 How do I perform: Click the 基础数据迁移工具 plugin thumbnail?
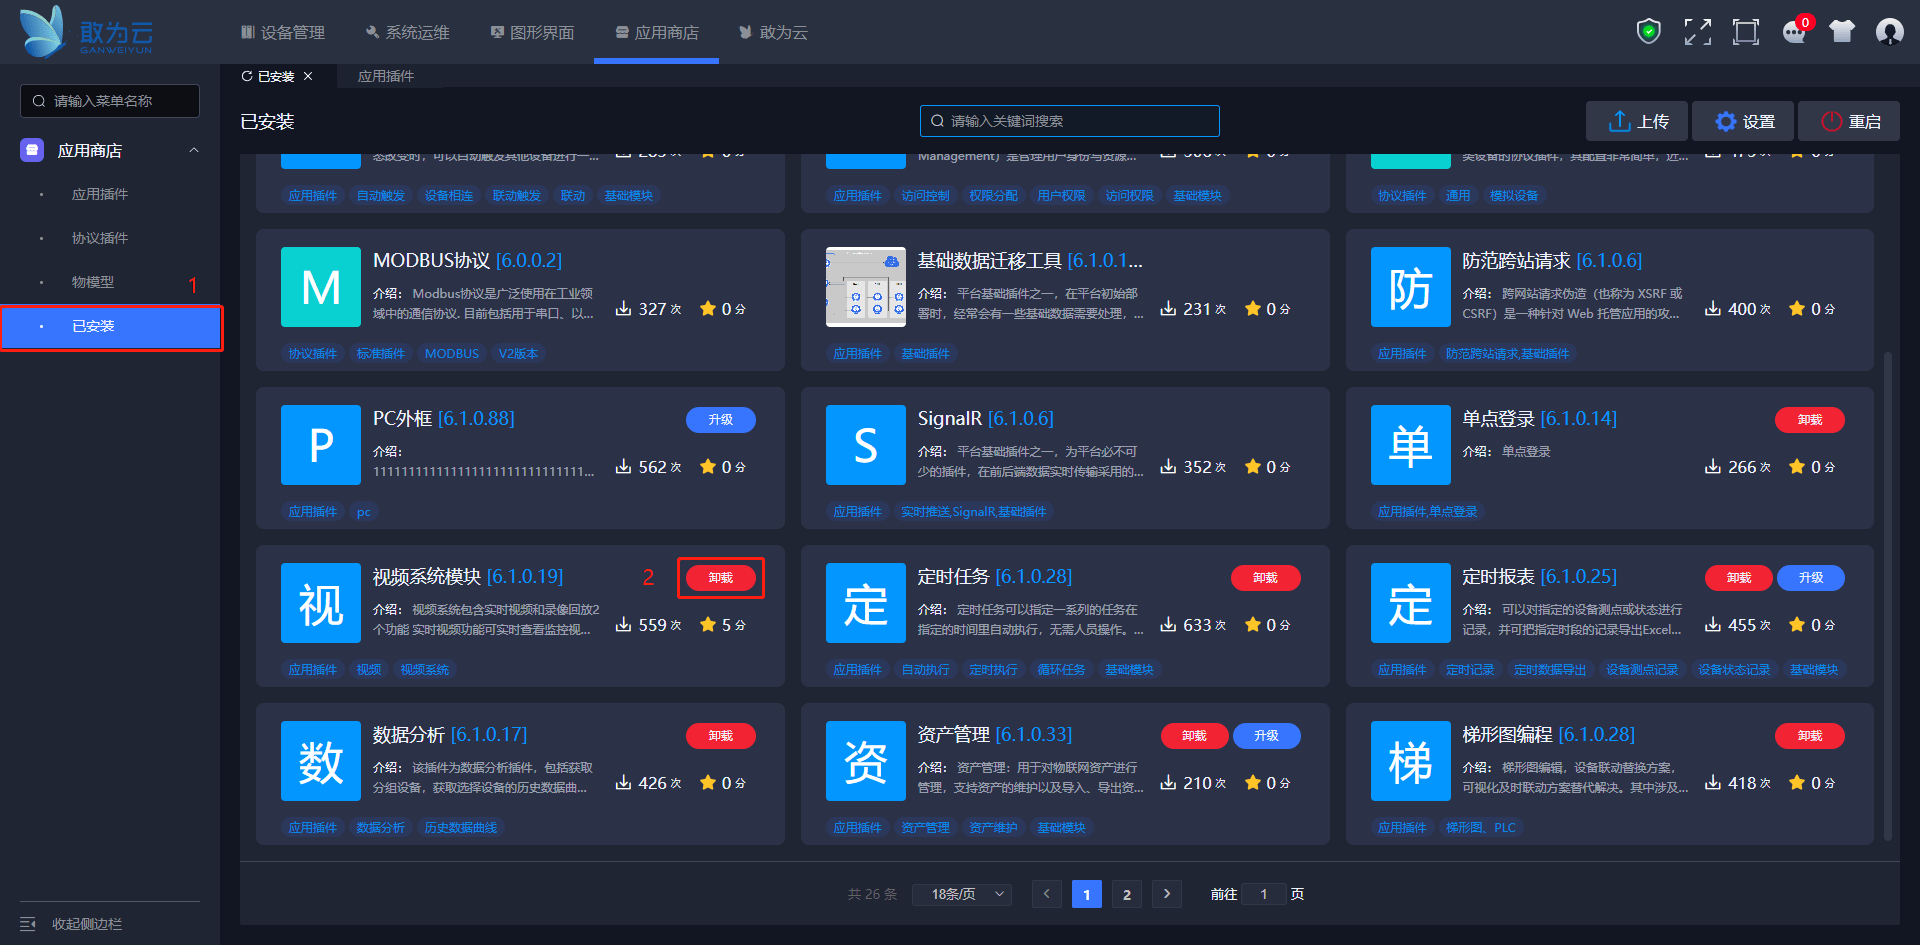[x=866, y=287]
